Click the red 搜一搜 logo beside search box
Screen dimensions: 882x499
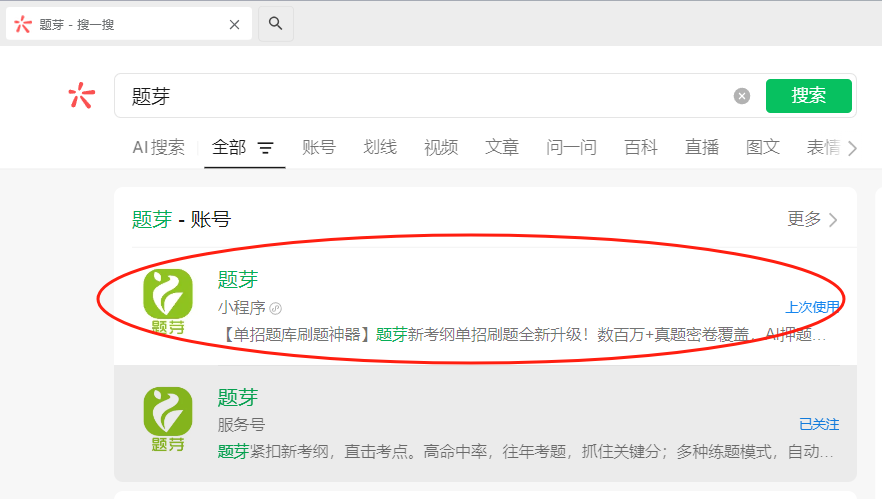coord(82,95)
